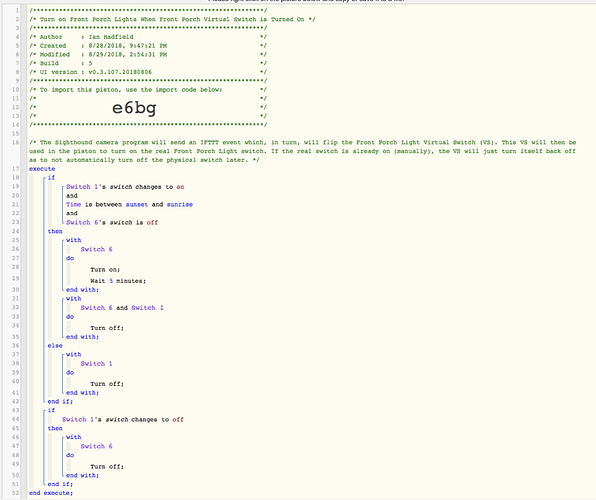This screenshot has height=500, width=596.
Task: Select condition Switch 6's switch is off
Action: click(x=112, y=222)
